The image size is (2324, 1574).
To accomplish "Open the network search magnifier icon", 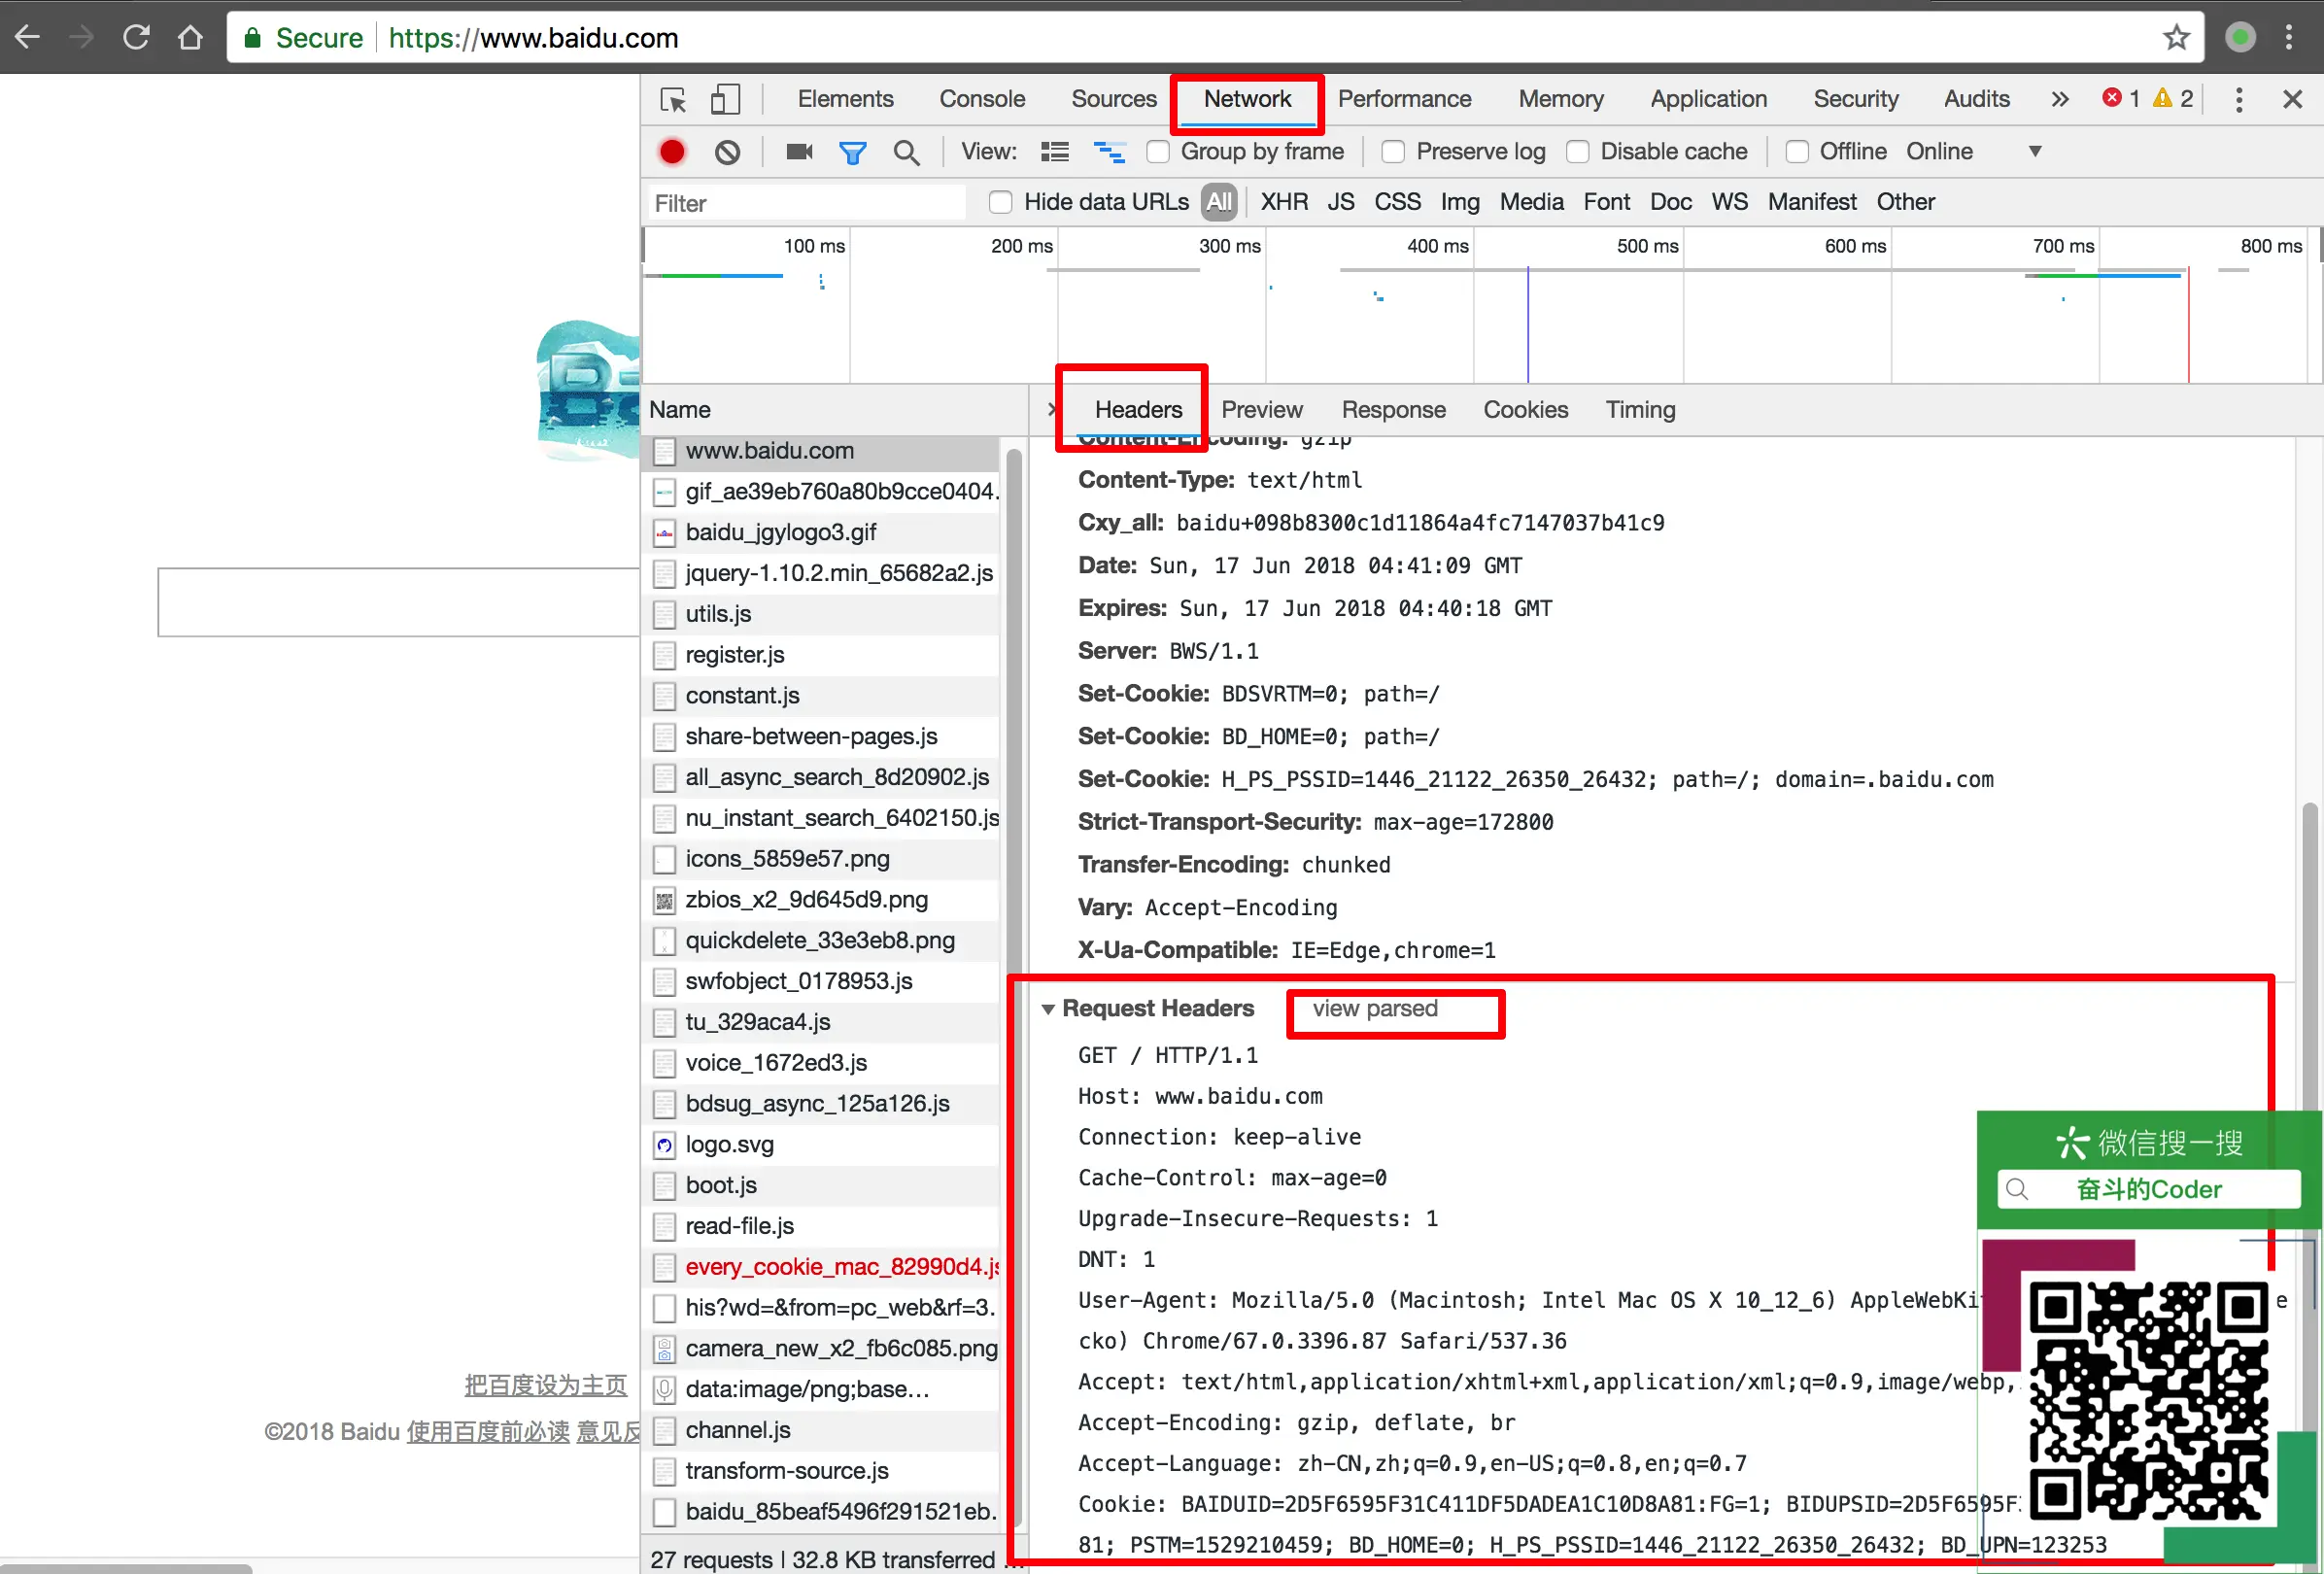I will tap(906, 153).
